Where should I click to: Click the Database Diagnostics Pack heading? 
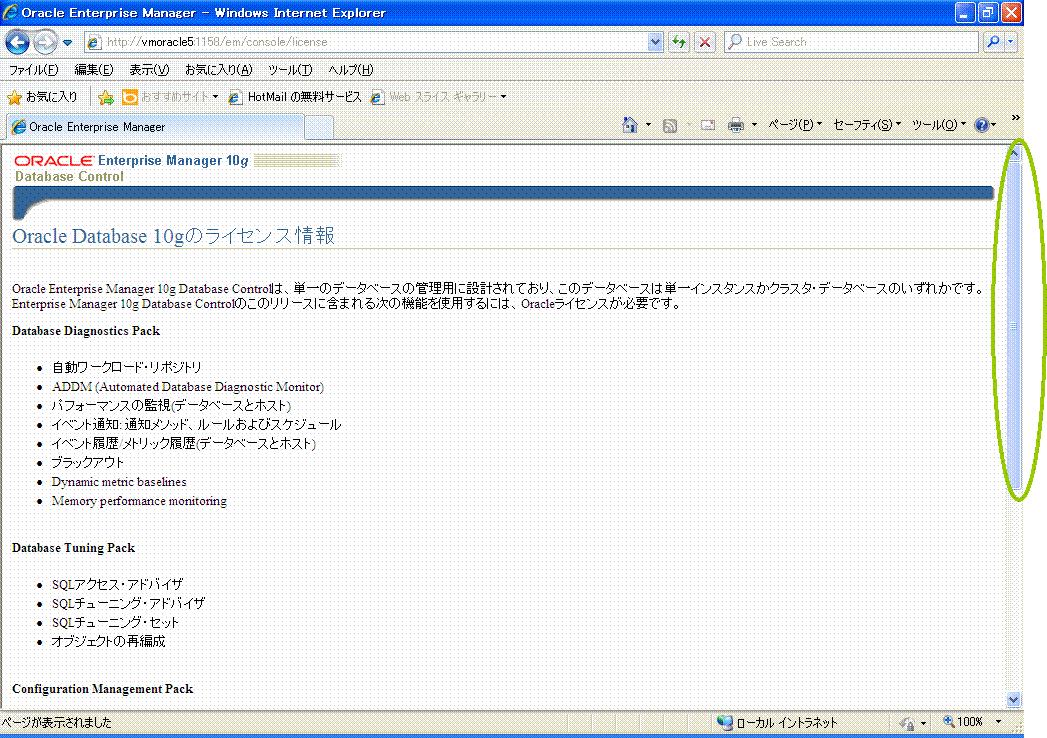click(x=86, y=331)
